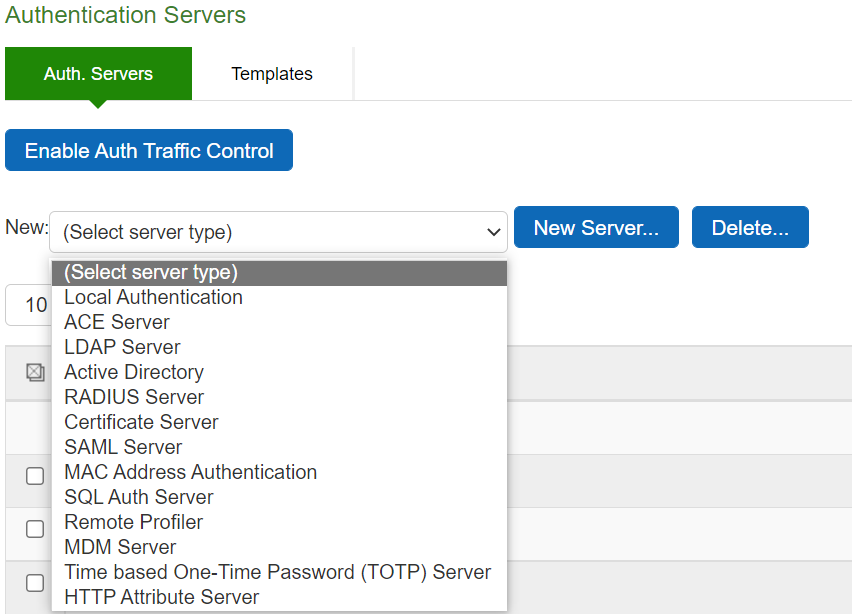Click the Delete... button

click(x=750, y=227)
